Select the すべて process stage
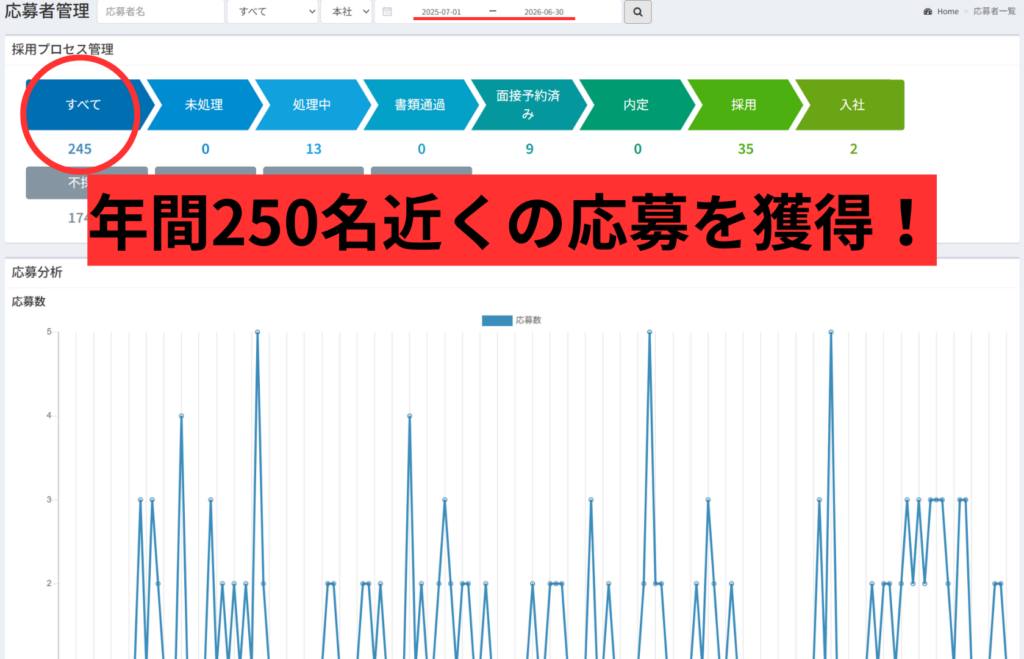Image resolution: width=1024 pixels, height=659 pixels. (x=84, y=104)
